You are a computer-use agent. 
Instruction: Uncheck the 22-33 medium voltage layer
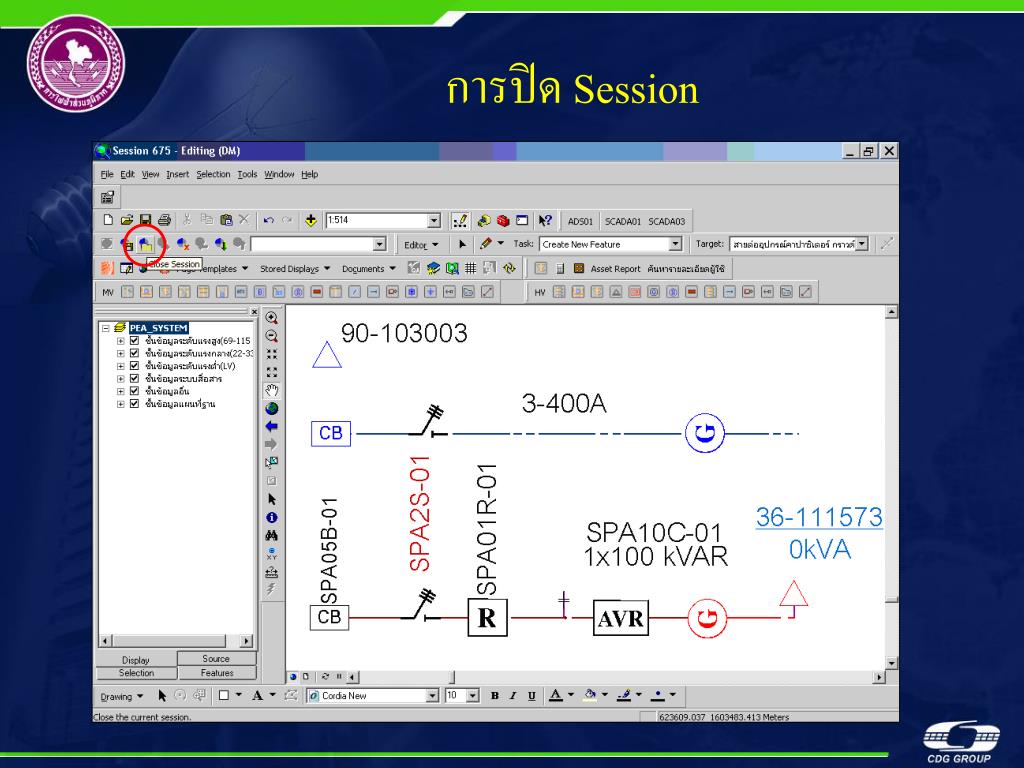135,353
